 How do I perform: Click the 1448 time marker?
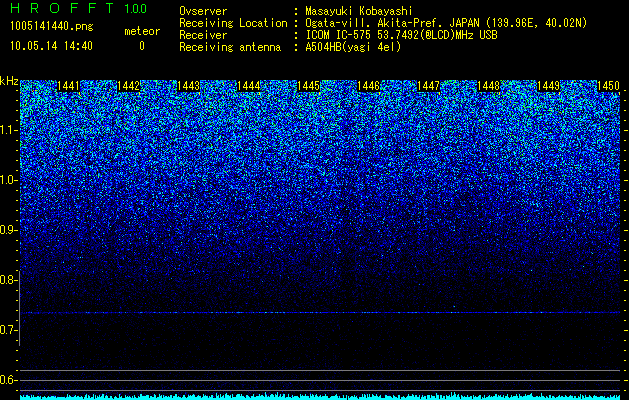[489, 86]
